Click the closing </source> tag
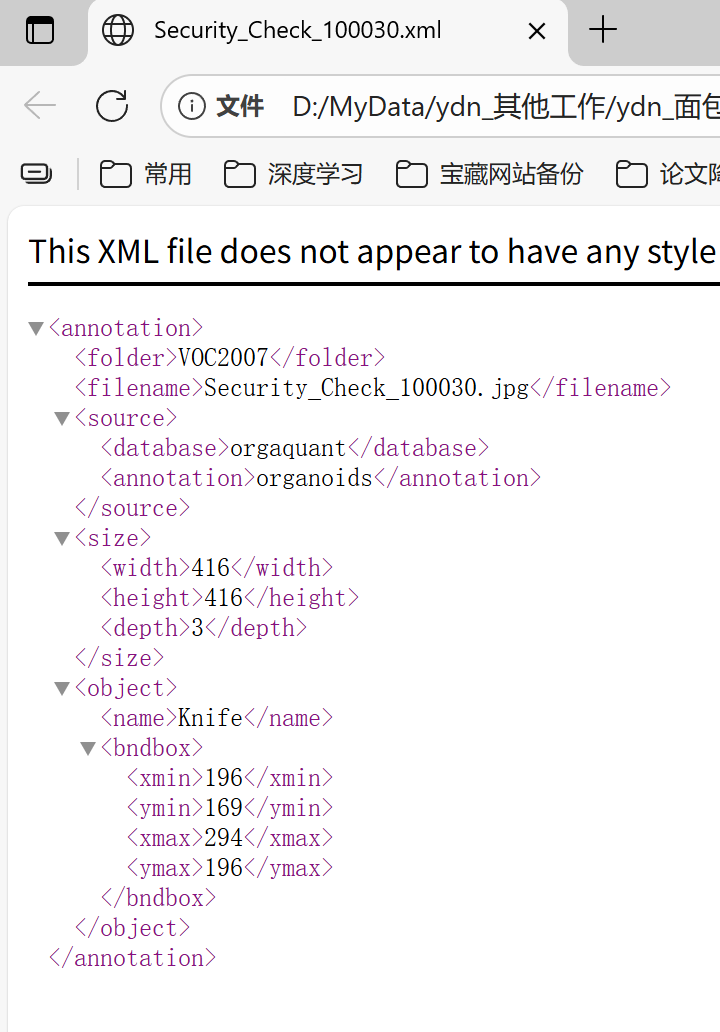The height and width of the screenshot is (1032, 720). 132,508
